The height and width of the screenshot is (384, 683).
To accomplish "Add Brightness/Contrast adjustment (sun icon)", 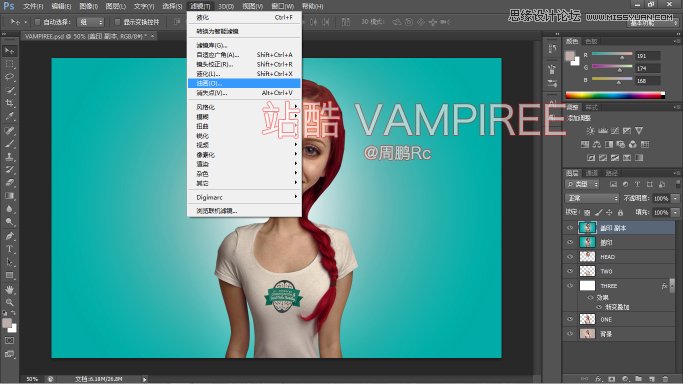I will (x=590, y=131).
